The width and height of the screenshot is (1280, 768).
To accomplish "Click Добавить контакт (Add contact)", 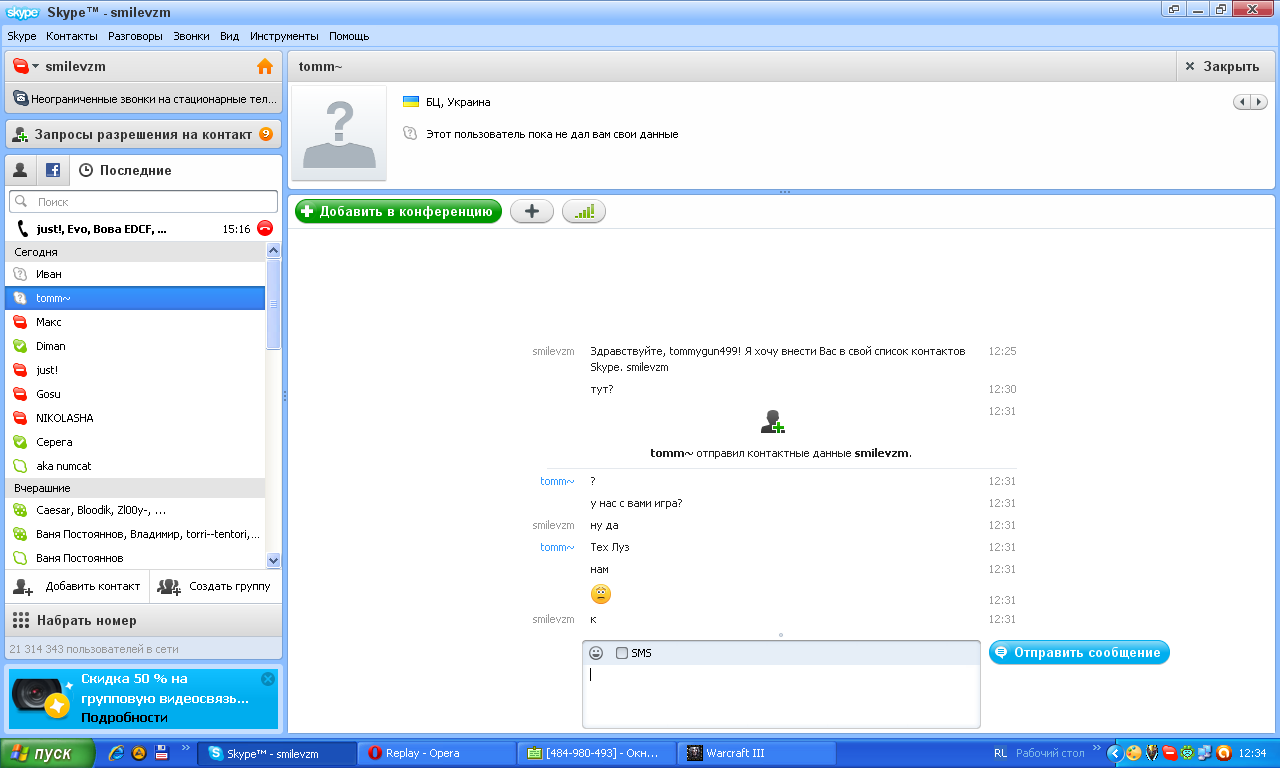I will point(77,587).
